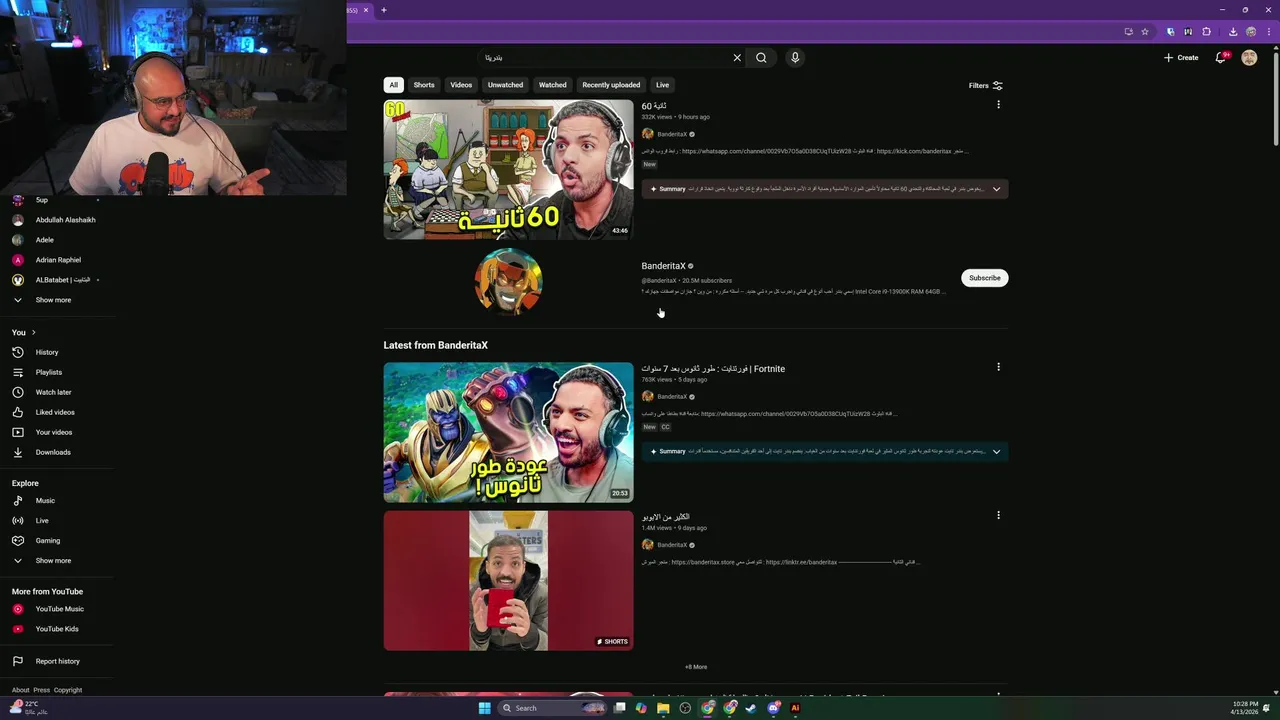Open Adrian Raphiel subscription channel

click(57, 260)
